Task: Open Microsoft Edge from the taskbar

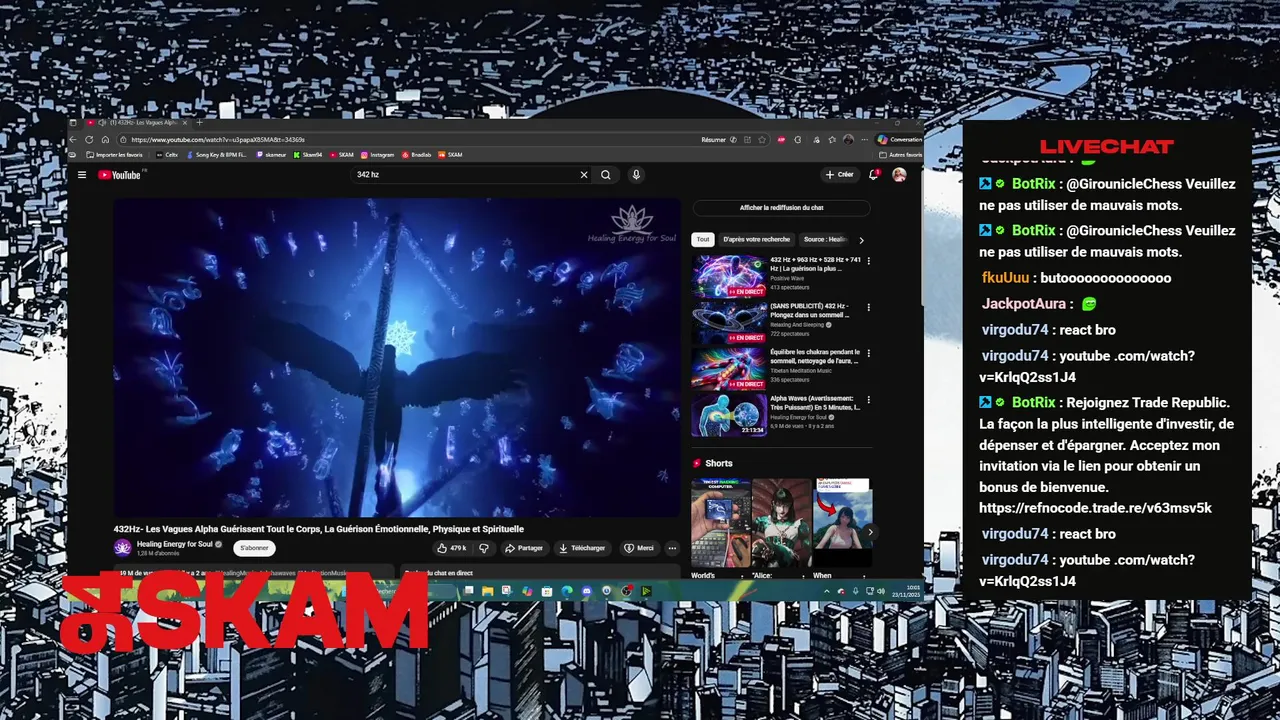Action: pyautogui.click(x=567, y=591)
